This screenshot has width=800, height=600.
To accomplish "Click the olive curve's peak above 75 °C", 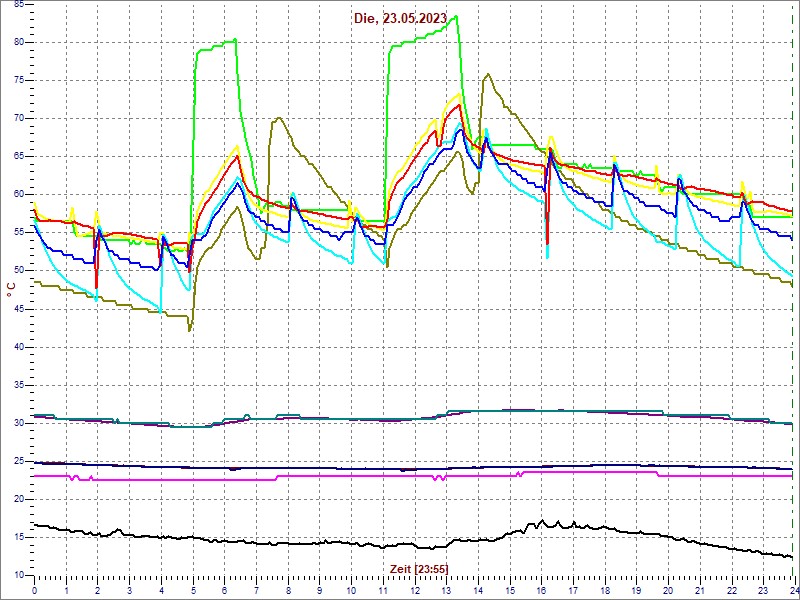I will click(488, 74).
